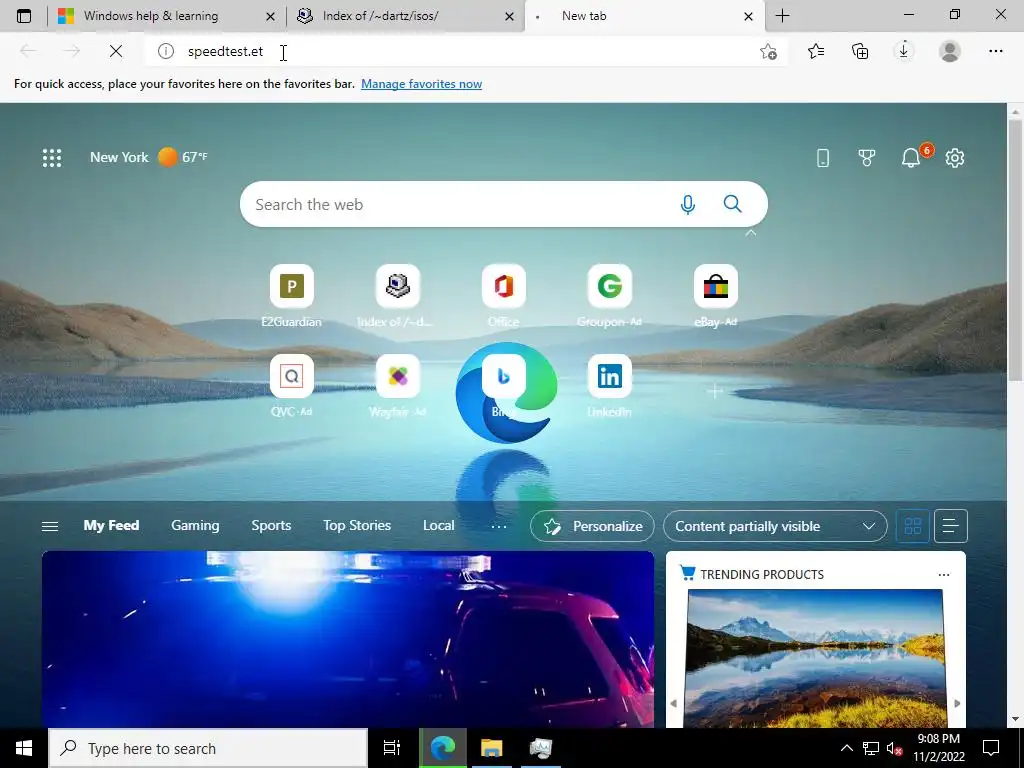Open the tab actions menu icon

(24, 16)
